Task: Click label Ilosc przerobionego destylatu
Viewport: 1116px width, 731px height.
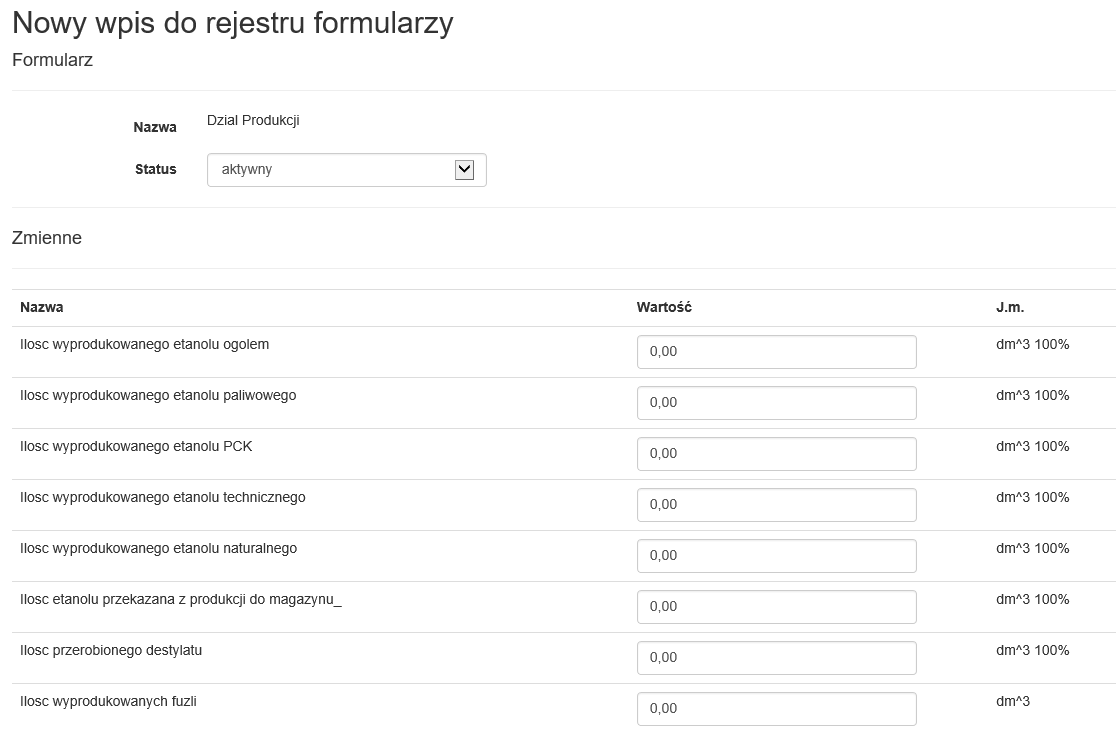Action: [111, 651]
